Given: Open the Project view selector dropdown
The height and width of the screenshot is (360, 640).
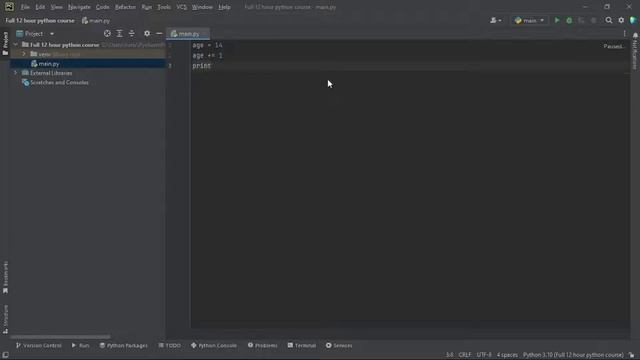Looking at the screenshot, I should click(x=35, y=33).
